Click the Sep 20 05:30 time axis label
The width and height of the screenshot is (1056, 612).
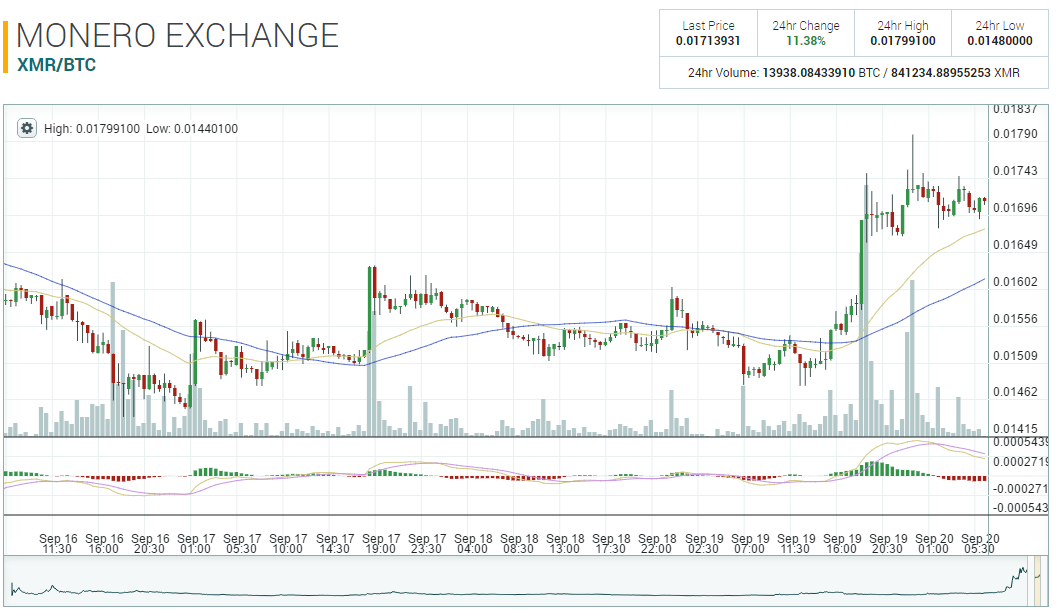981,543
